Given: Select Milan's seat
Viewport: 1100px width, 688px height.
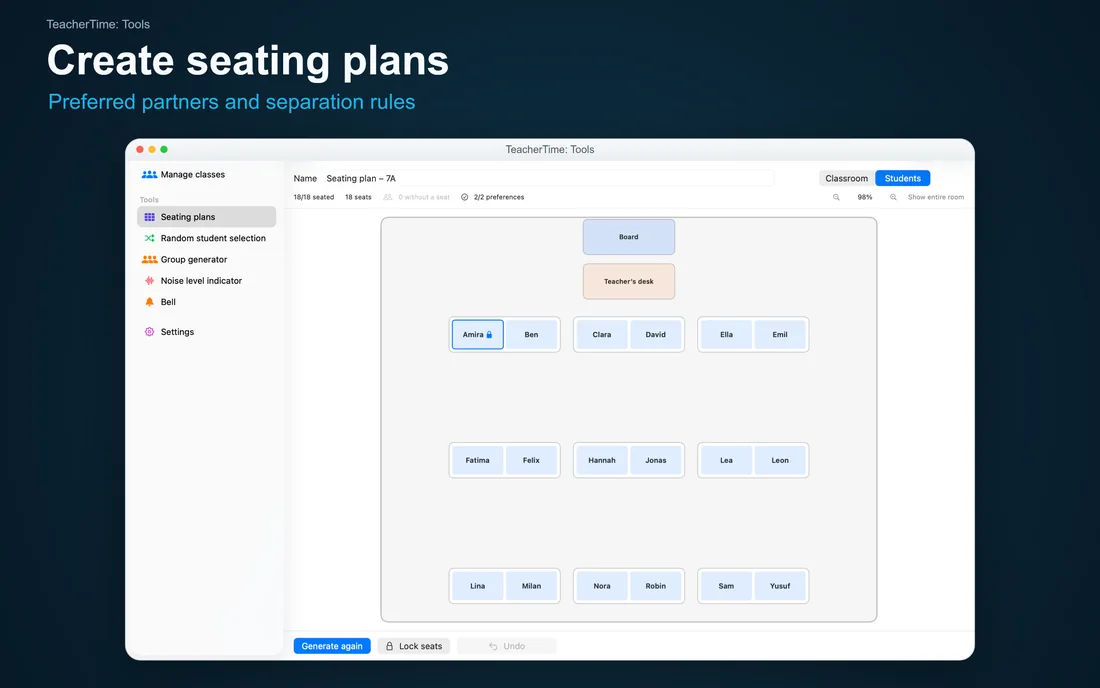Looking at the screenshot, I should 532,586.
